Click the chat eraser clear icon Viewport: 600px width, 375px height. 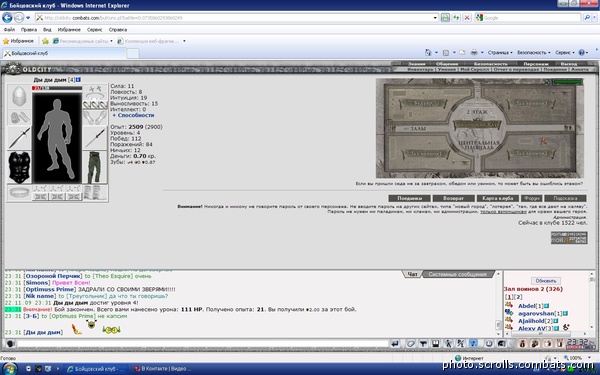411,344
